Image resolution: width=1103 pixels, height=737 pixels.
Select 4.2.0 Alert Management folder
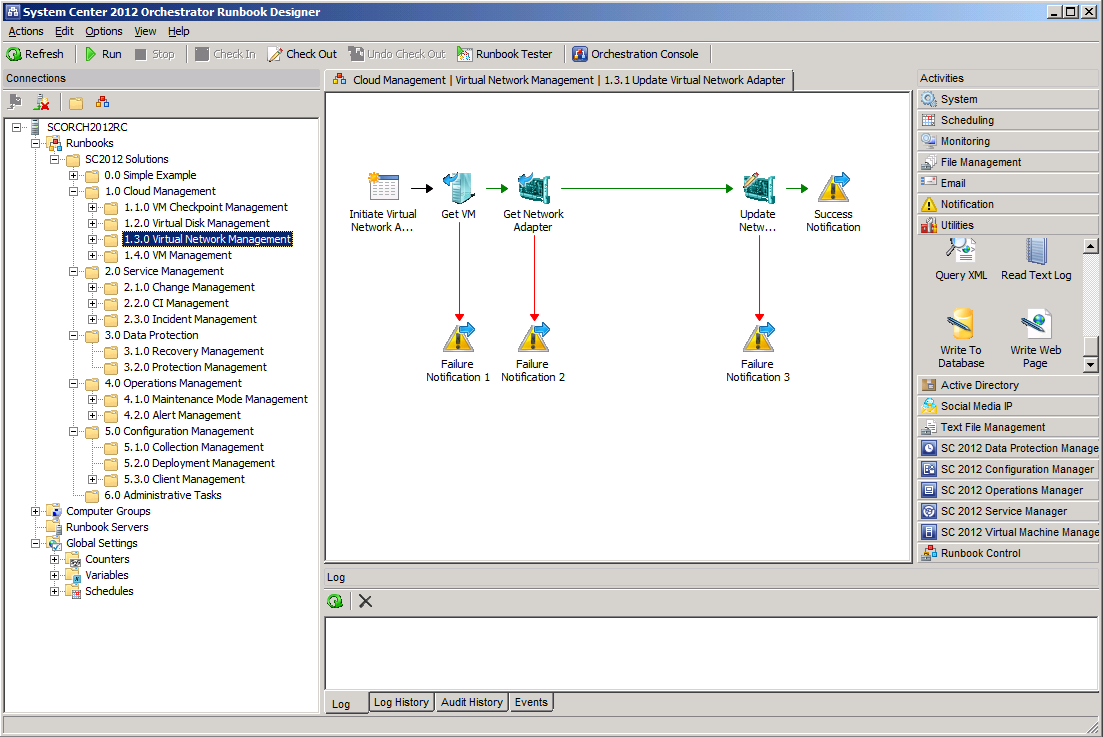[x=182, y=416]
